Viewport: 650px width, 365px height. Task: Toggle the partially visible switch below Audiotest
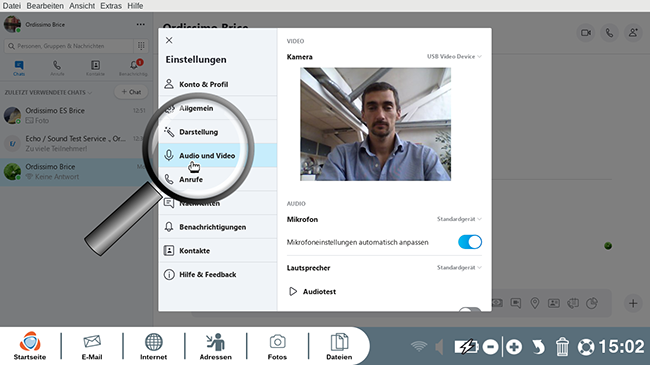(470, 309)
